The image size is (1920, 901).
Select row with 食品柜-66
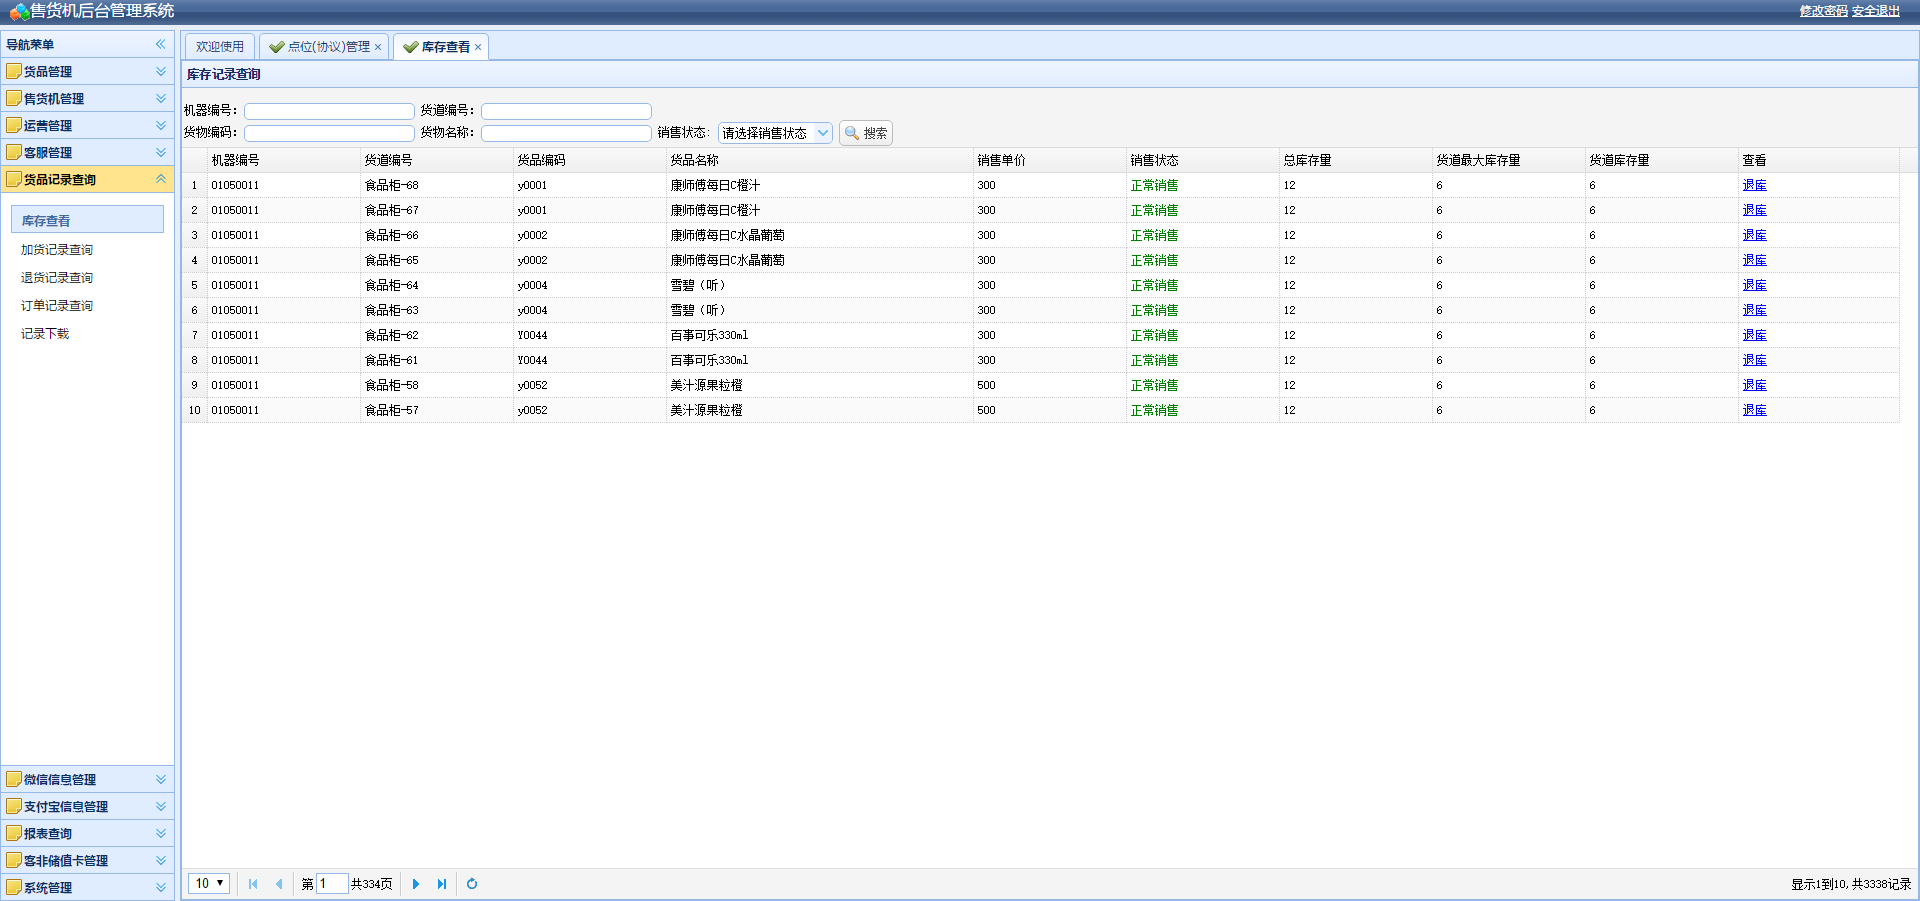[x=1040, y=235]
